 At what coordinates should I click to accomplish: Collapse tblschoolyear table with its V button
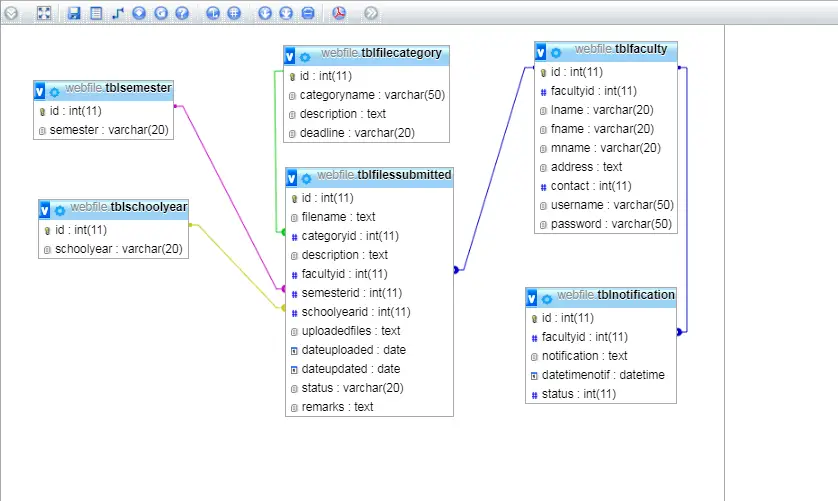pos(45,210)
